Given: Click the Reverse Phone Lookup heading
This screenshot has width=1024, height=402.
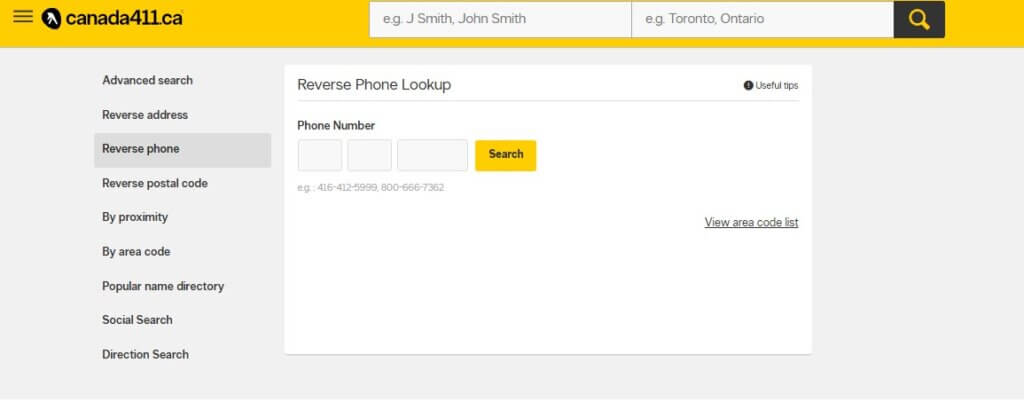Looking at the screenshot, I should [374, 85].
